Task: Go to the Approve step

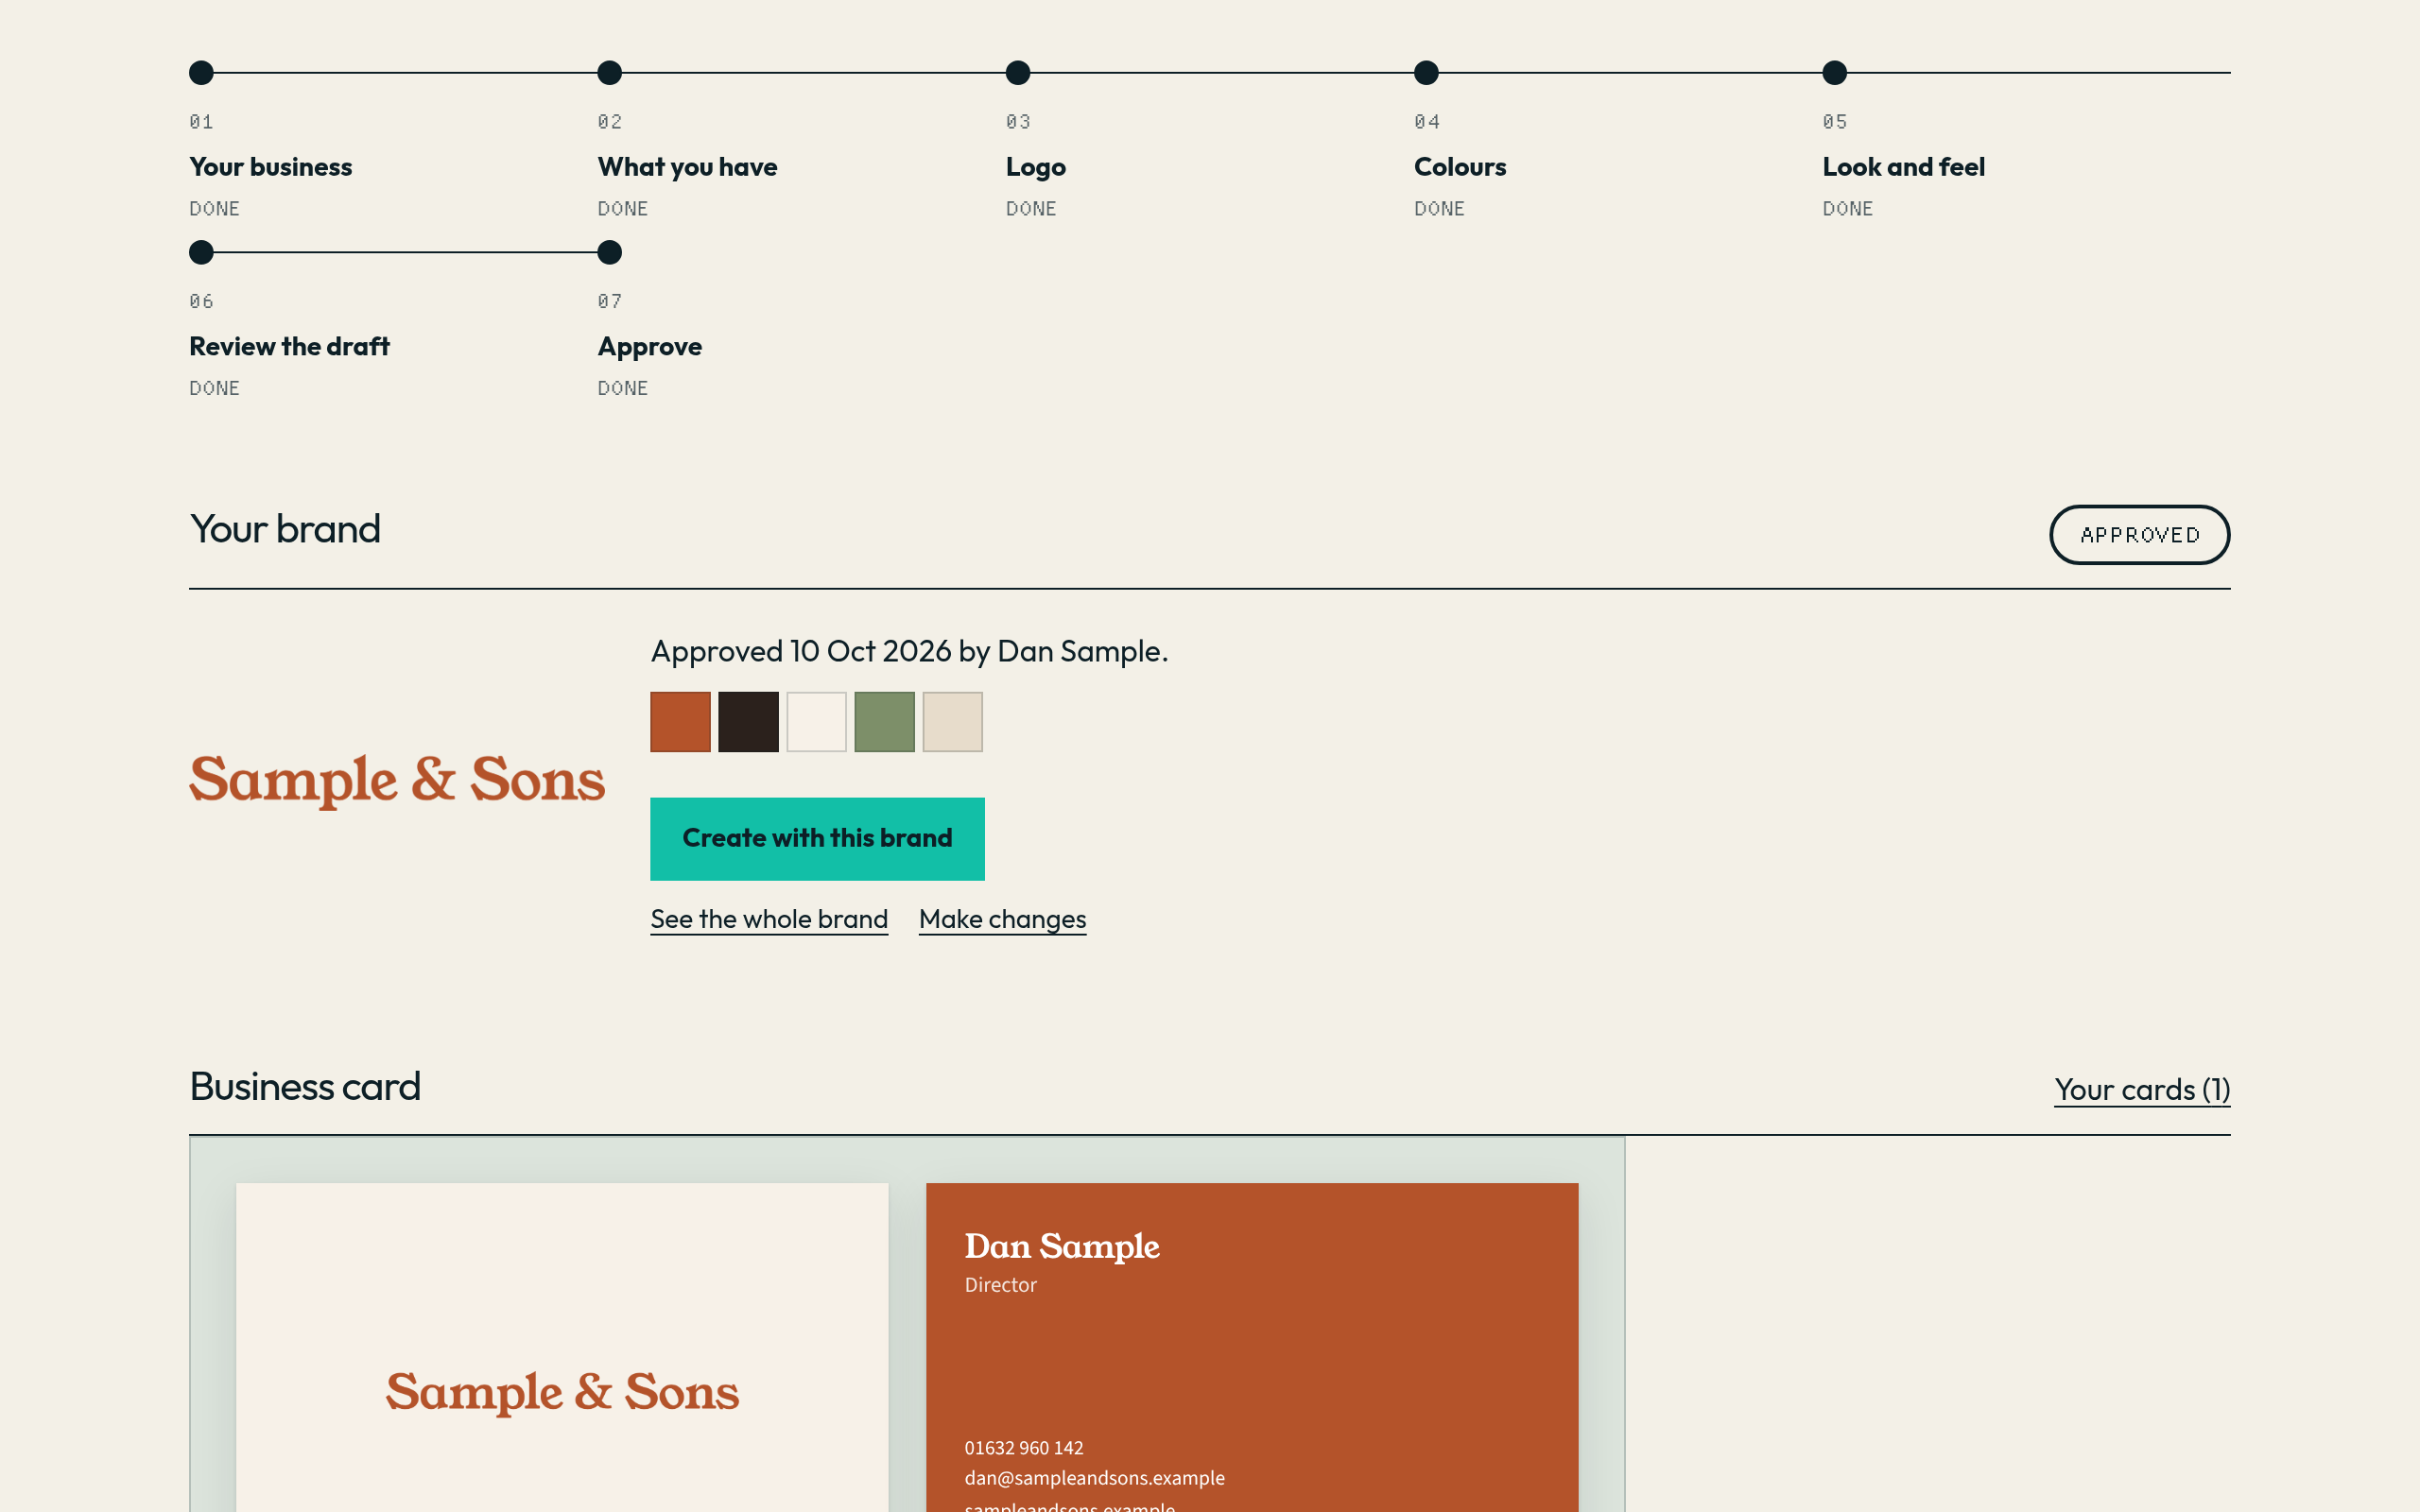Action: (649, 347)
